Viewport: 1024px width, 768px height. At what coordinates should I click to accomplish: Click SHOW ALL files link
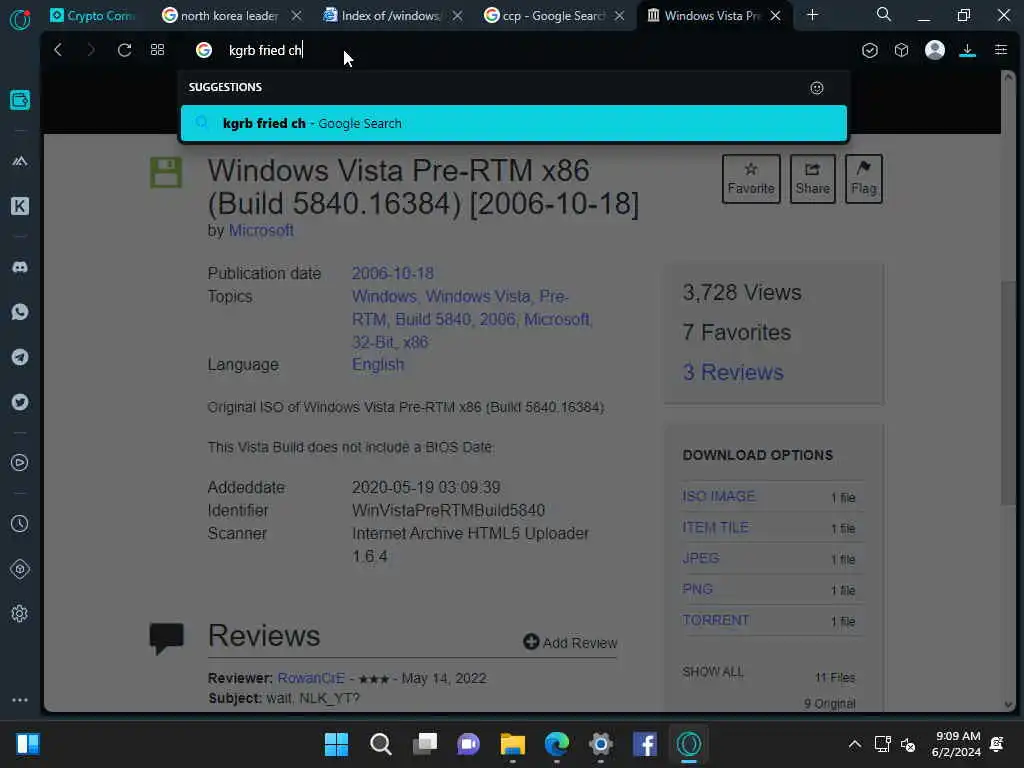point(712,672)
